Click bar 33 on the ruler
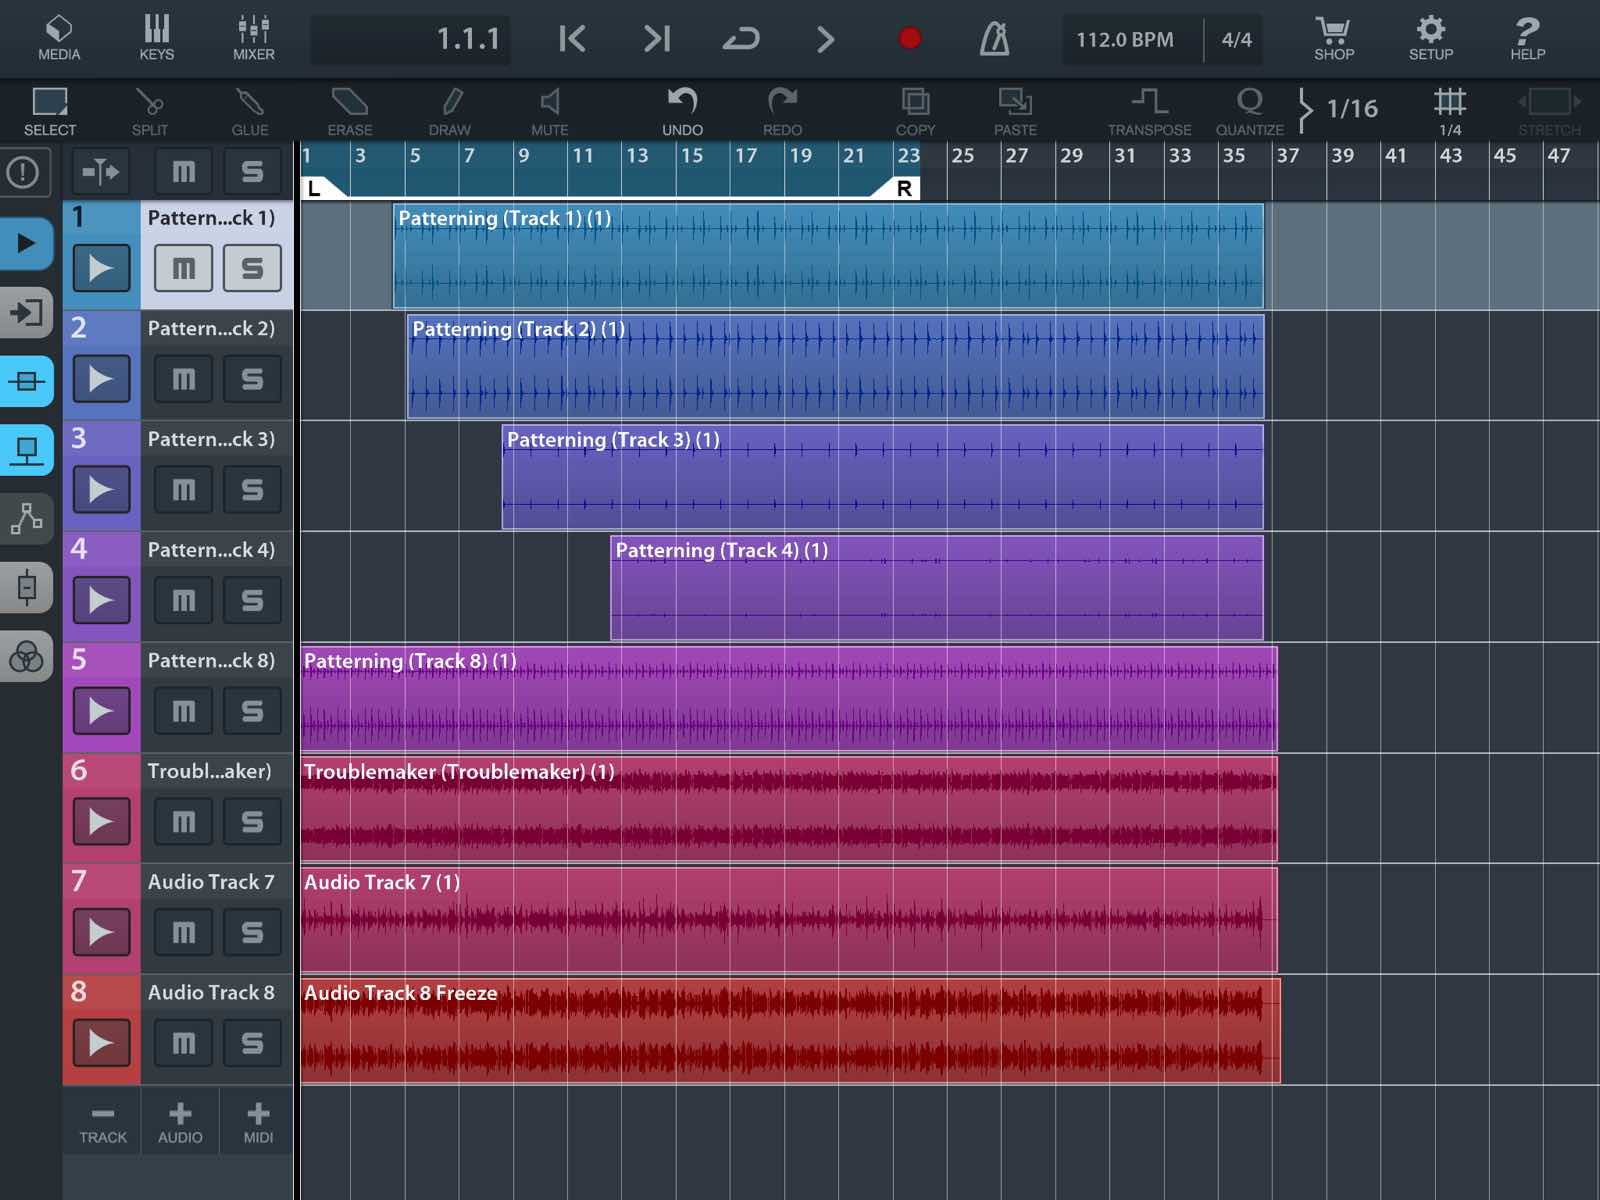The image size is (1600, 1200). point(1180,156)
